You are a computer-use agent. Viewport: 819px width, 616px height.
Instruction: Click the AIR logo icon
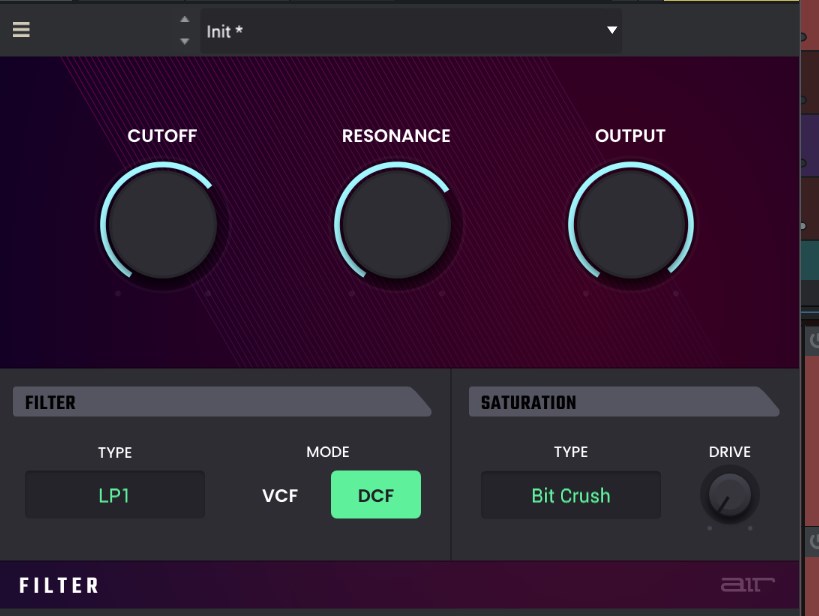[x=748, y=585]
